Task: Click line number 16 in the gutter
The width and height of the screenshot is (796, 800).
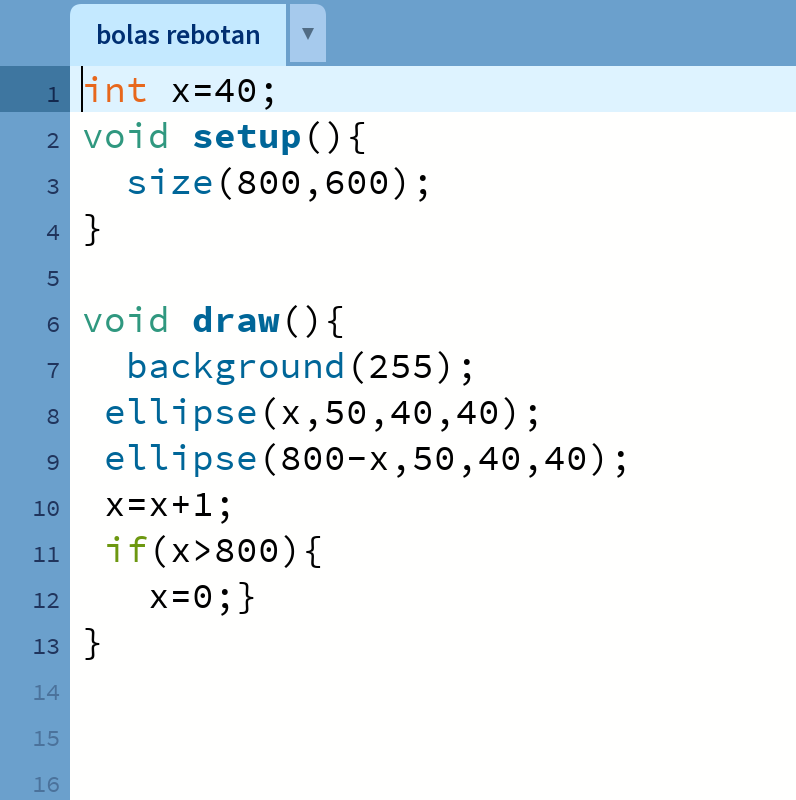Action: click(47, 784)
